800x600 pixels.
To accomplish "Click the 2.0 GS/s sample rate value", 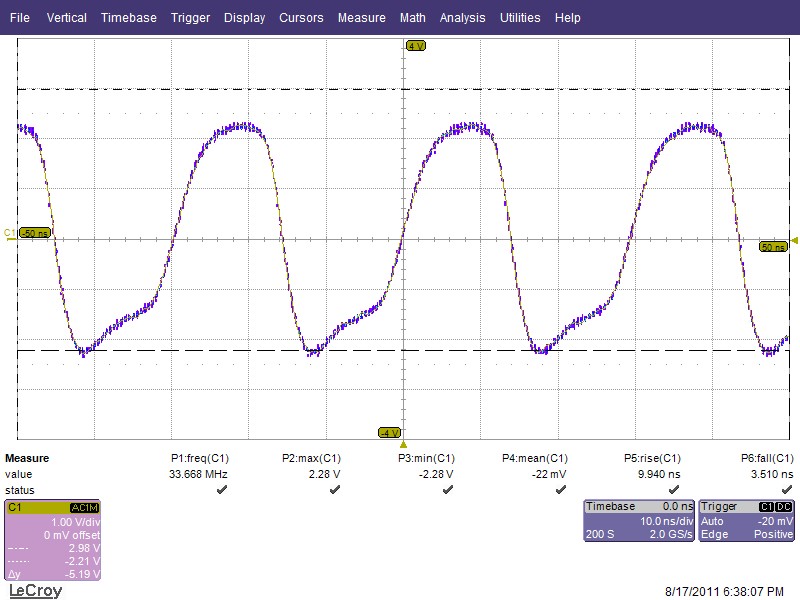I will coord(671,534).
